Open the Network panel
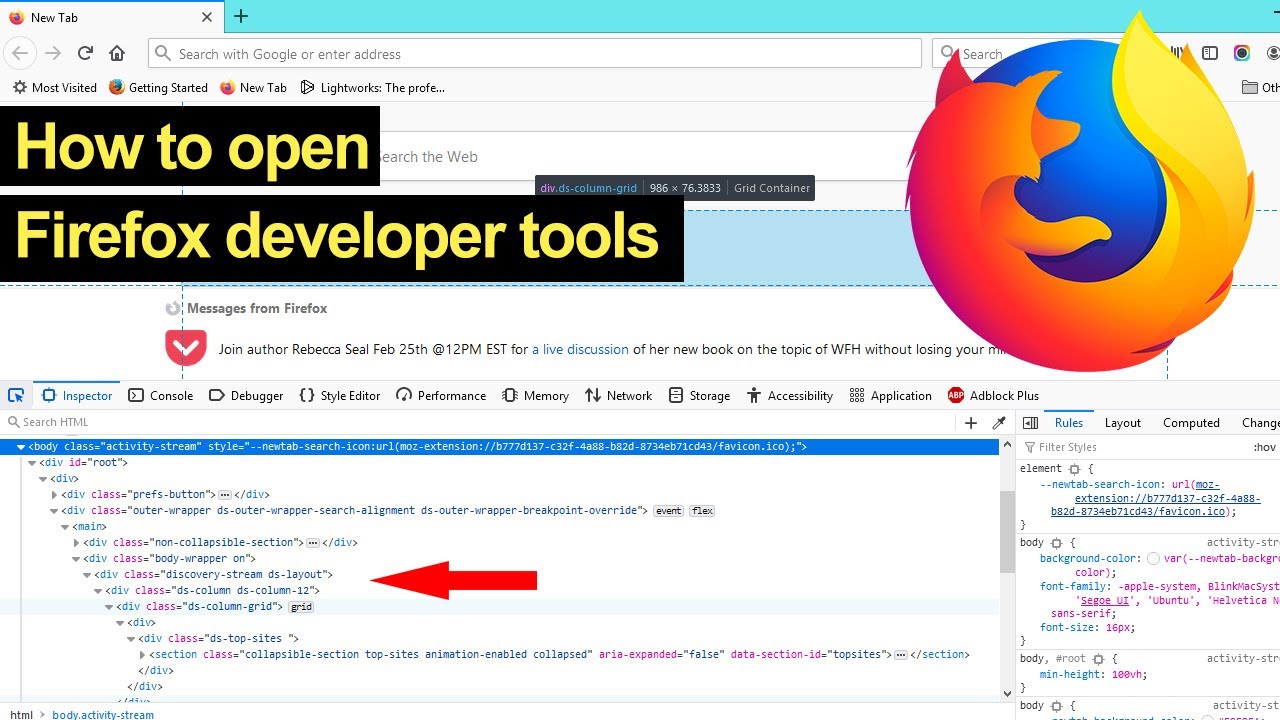 pos(618,395)
